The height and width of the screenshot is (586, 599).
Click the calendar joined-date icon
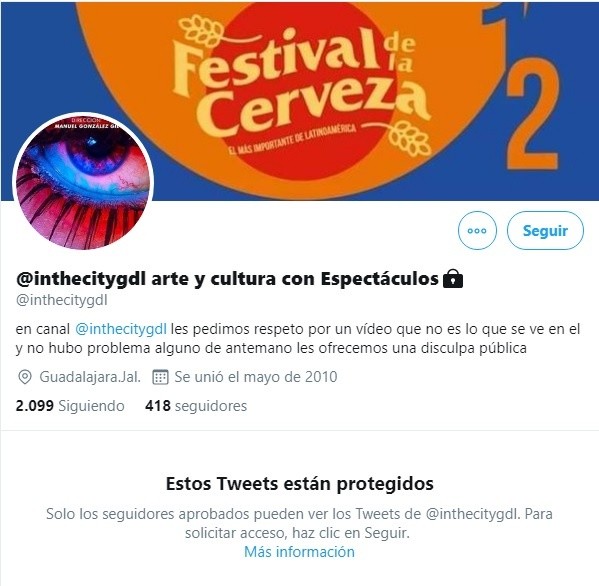160,377
